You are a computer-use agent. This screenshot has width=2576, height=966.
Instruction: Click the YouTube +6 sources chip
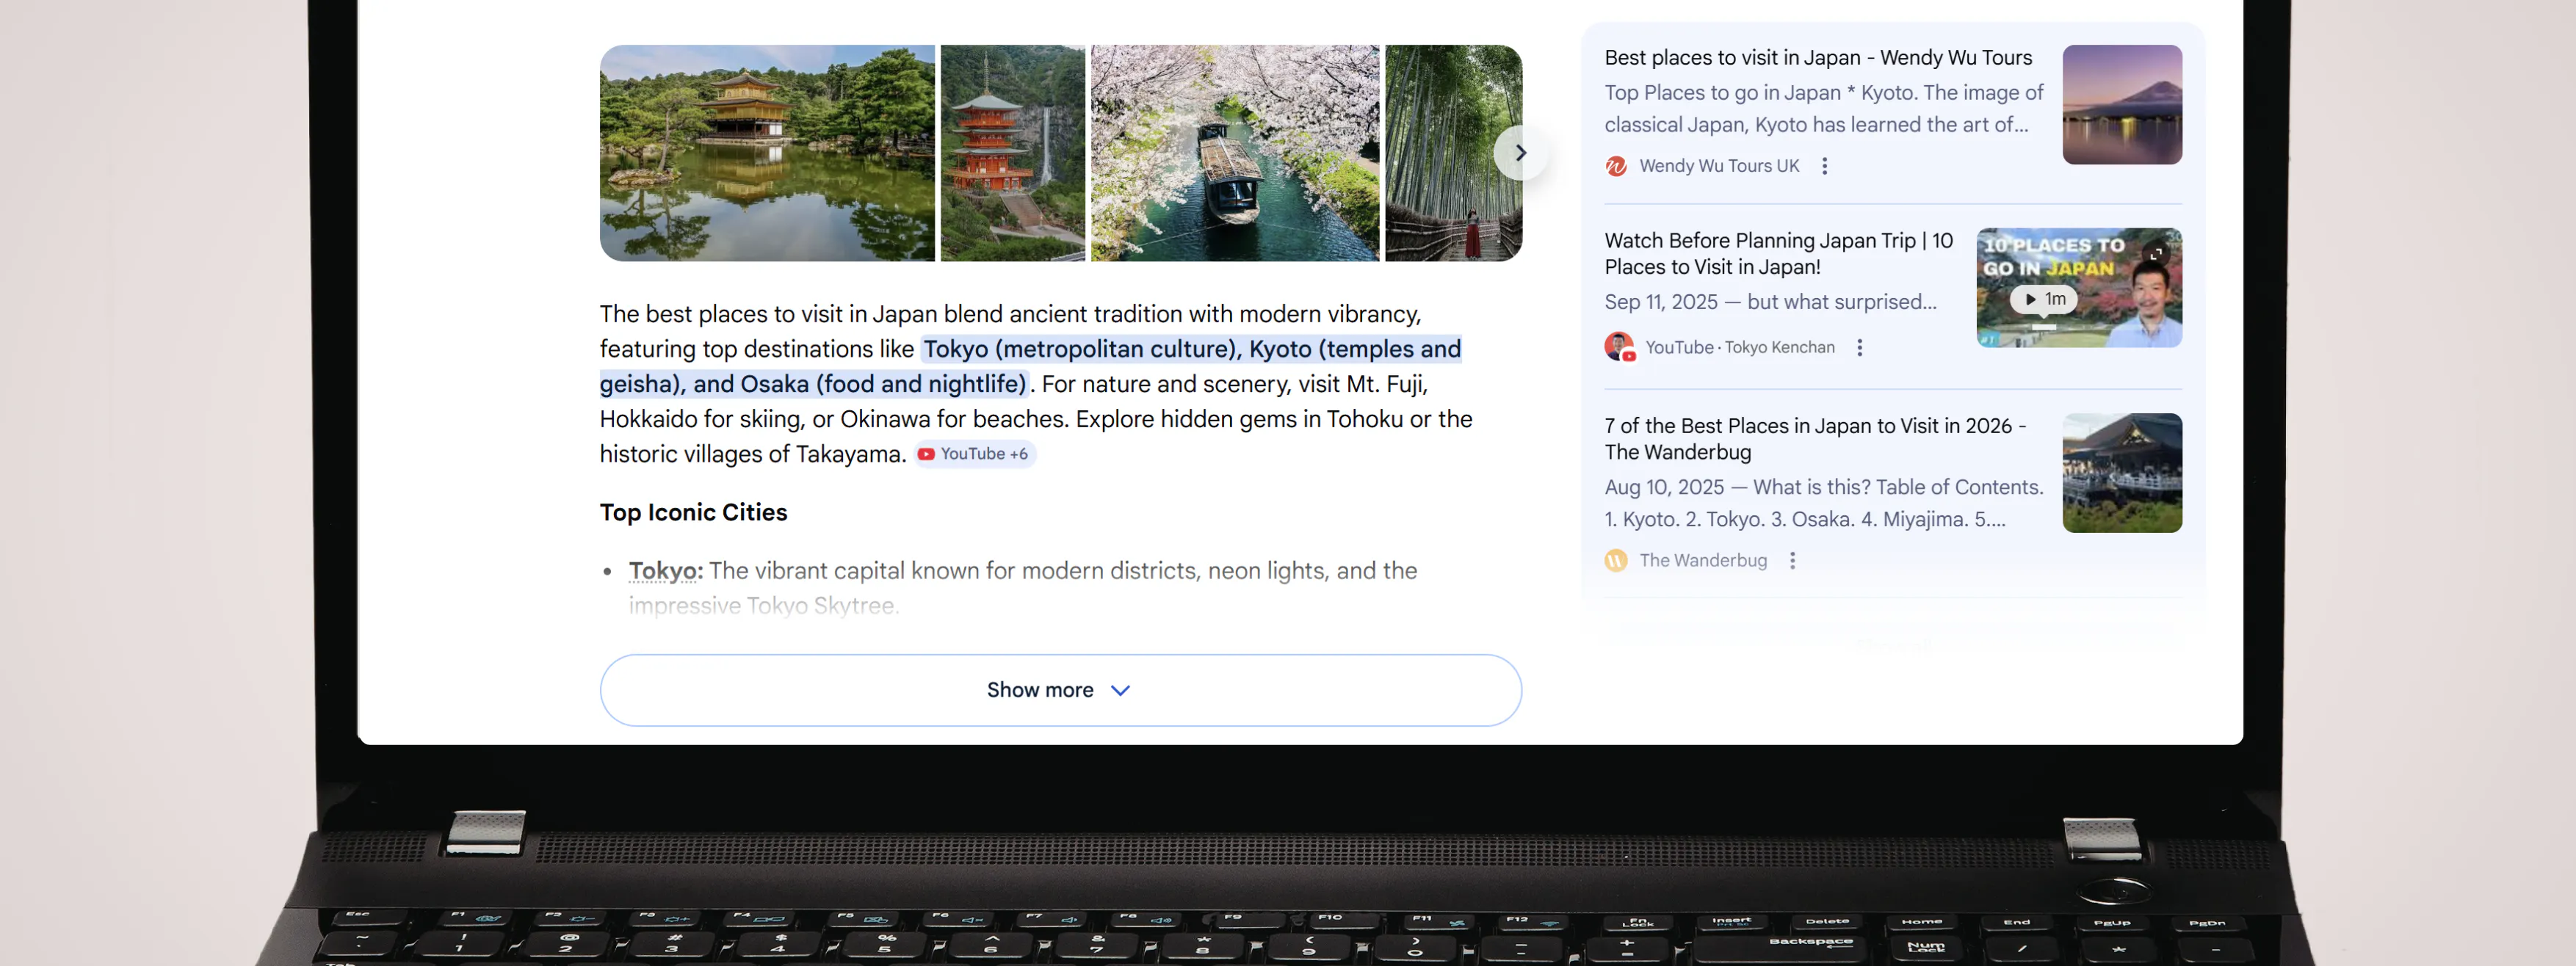click(x=974, y=454)
